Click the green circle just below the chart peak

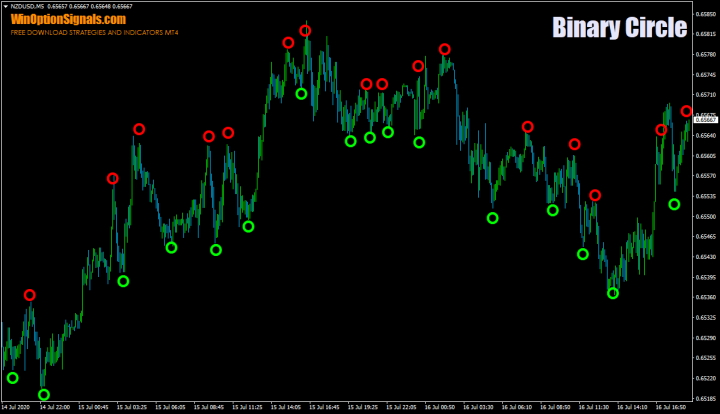pyautogui.click(x=301, y=94)
